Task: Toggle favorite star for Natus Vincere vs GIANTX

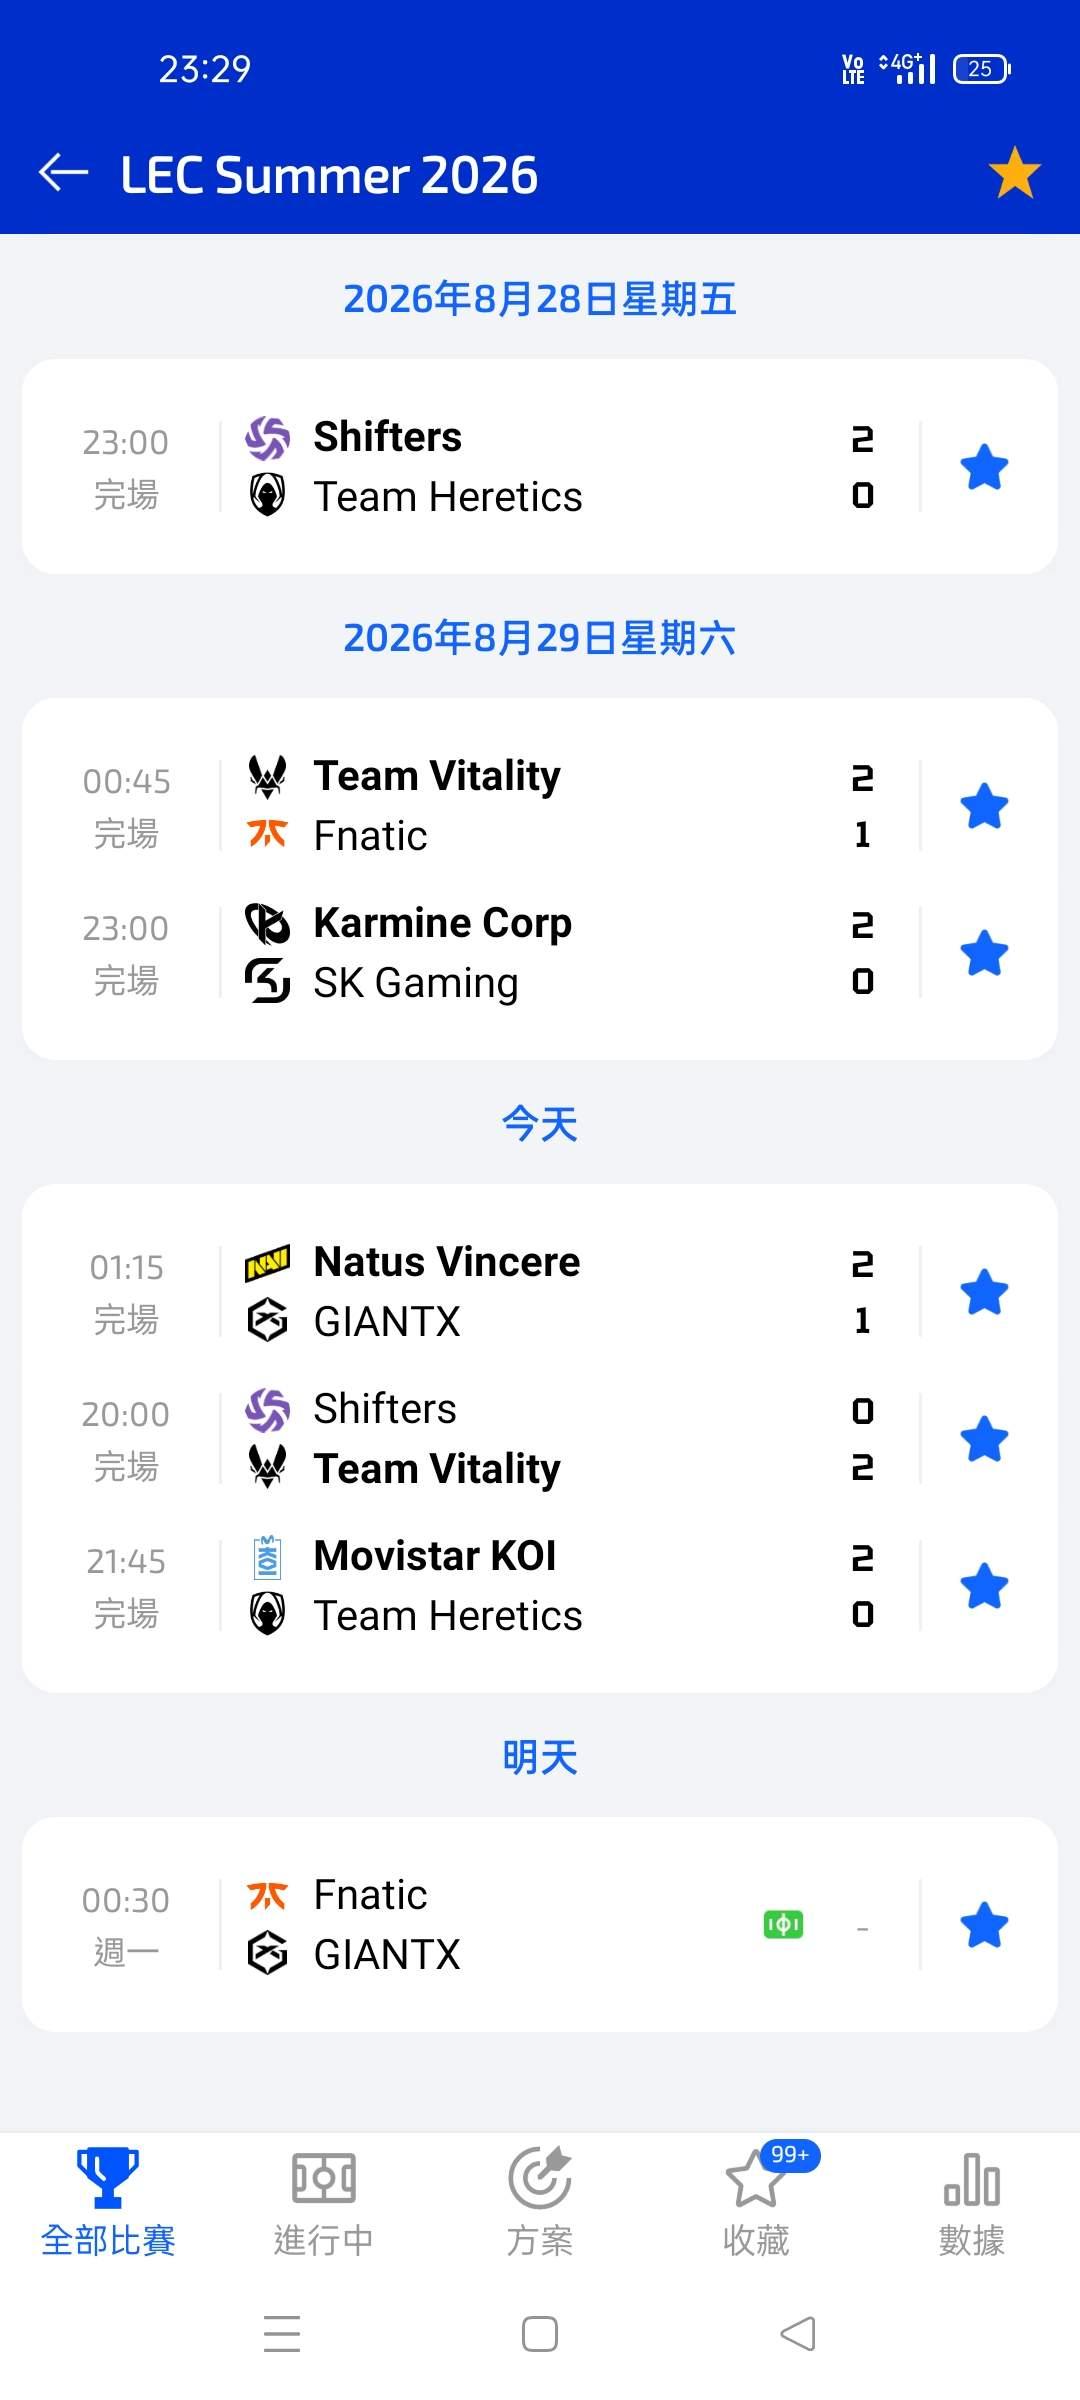Action: 984,1292
